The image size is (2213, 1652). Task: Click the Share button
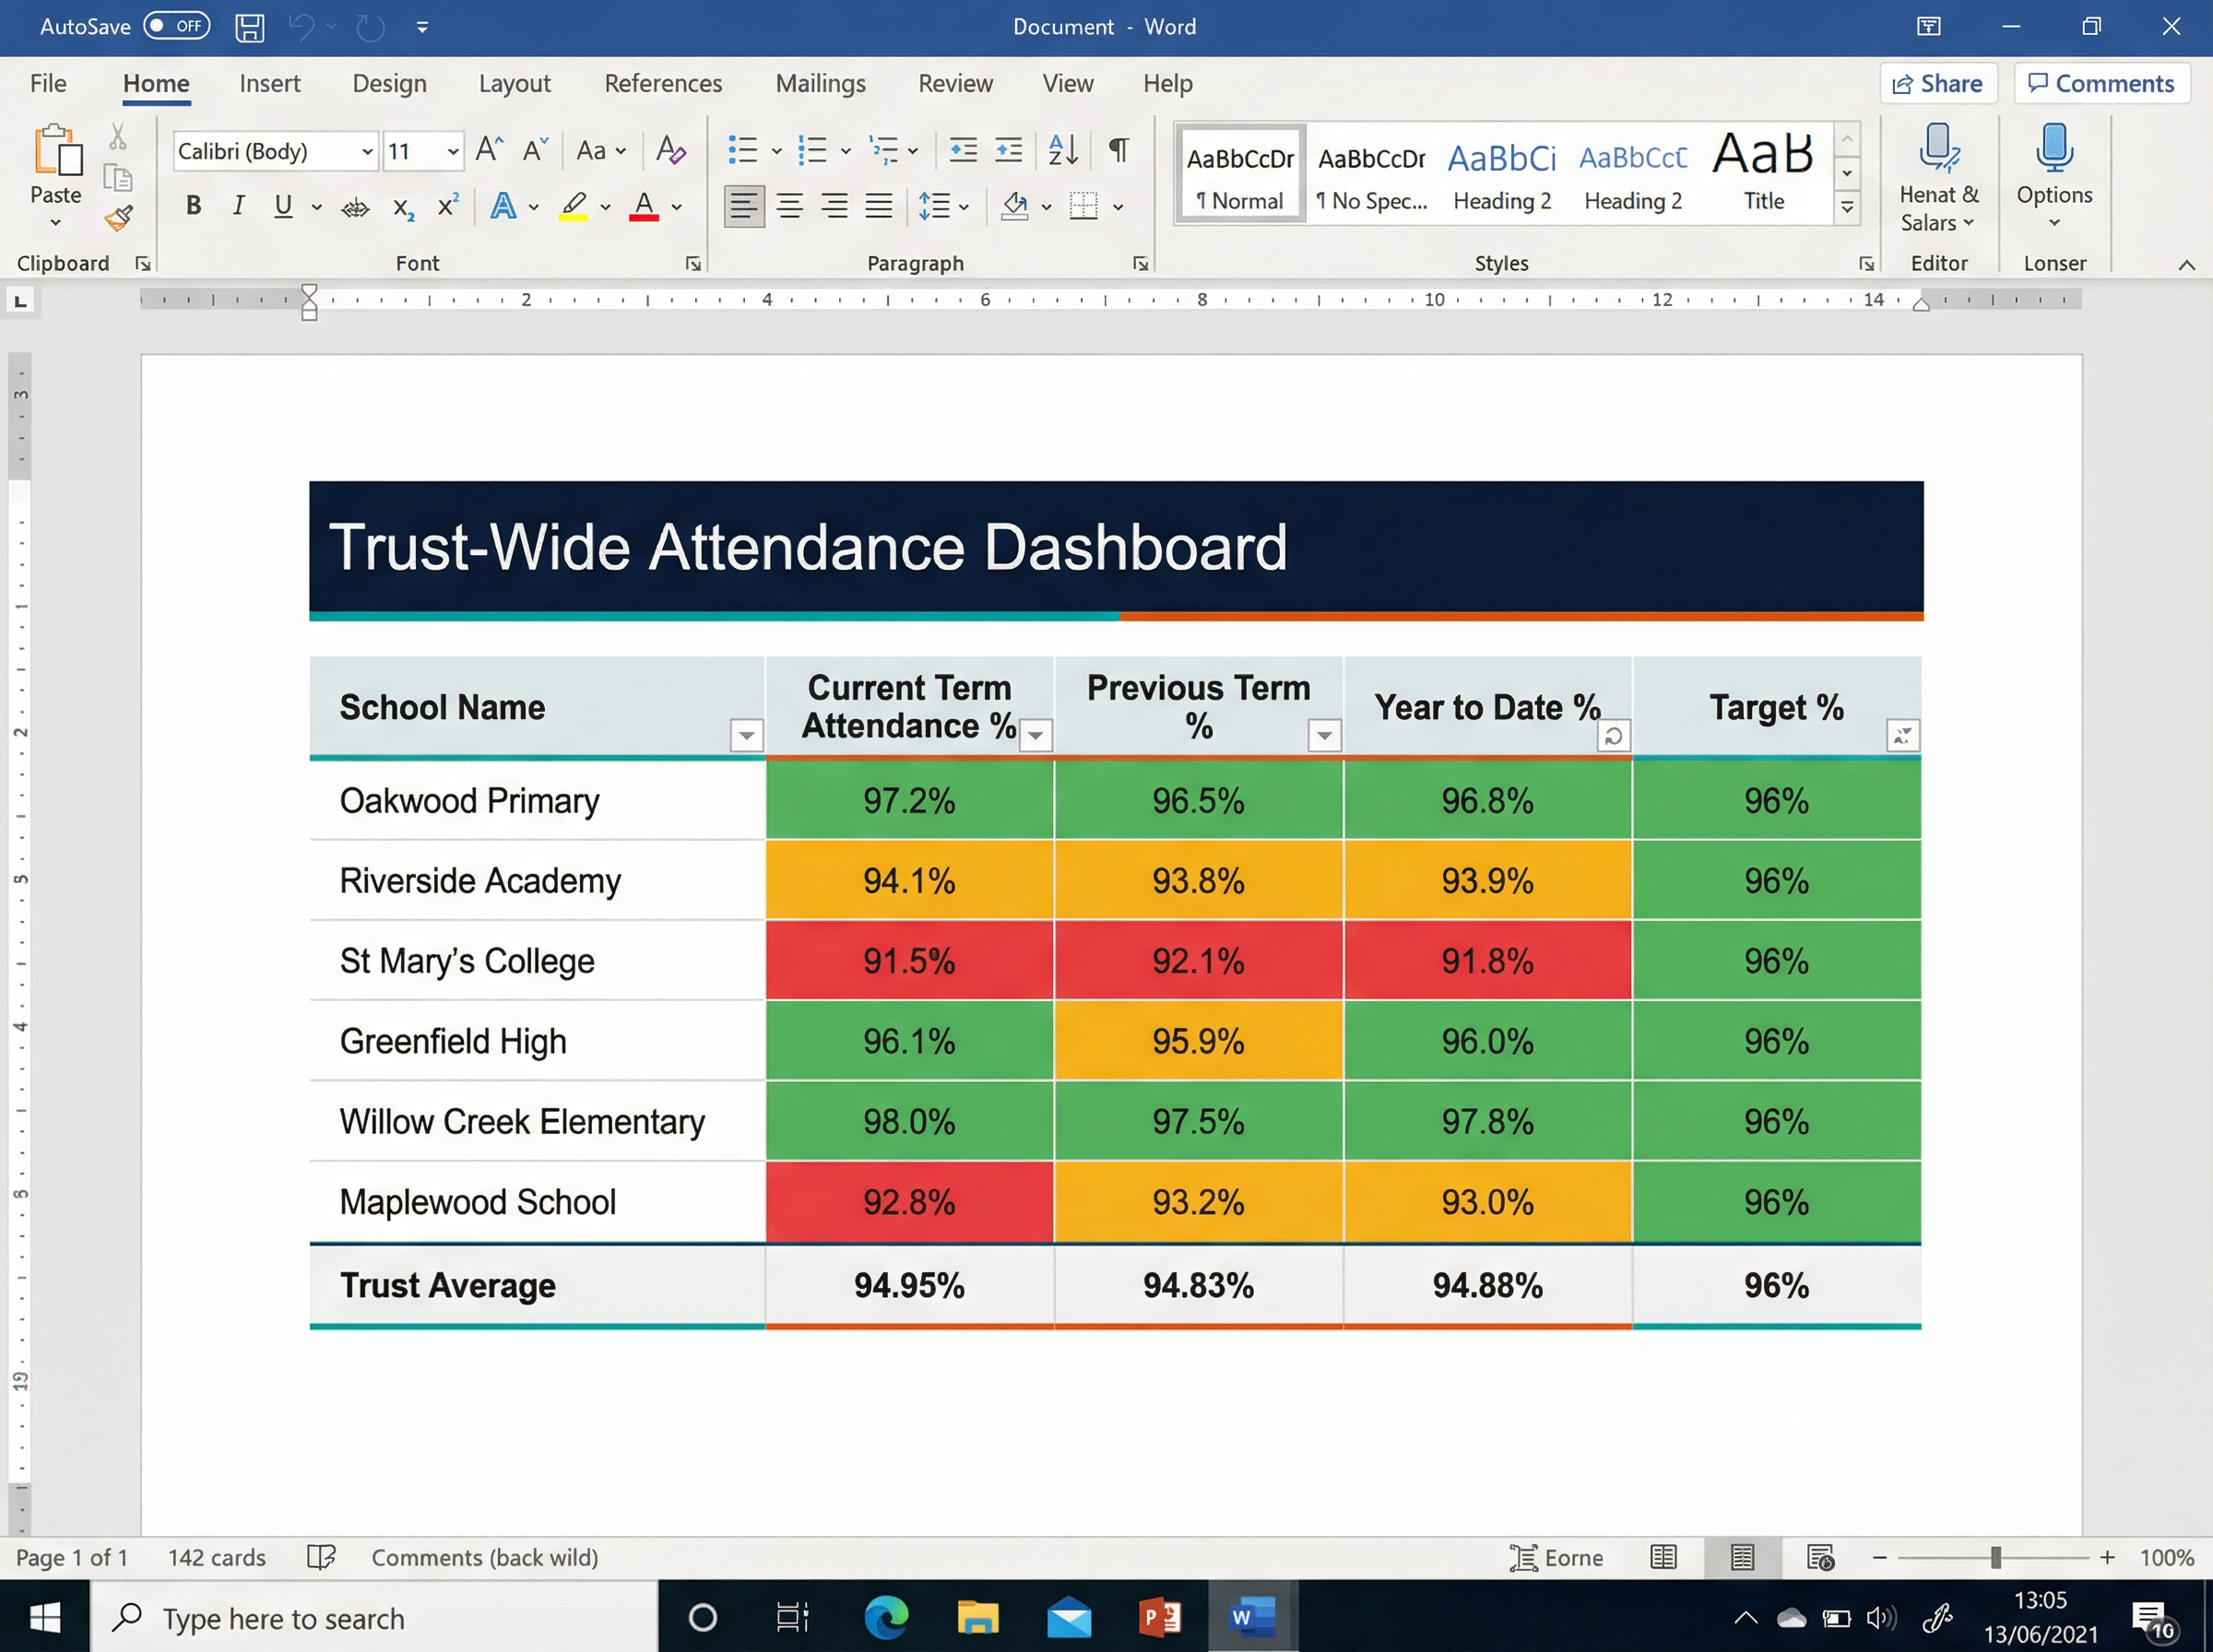1937,83
